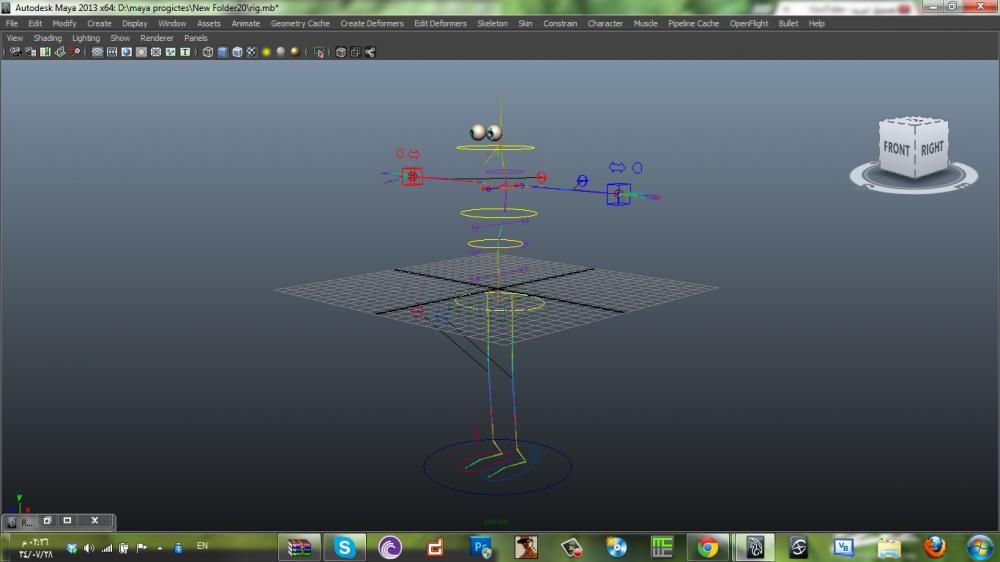Toggle textured display checker icon
The height and width of the screenshot is (562, 1000).
[x=251, y=52]
